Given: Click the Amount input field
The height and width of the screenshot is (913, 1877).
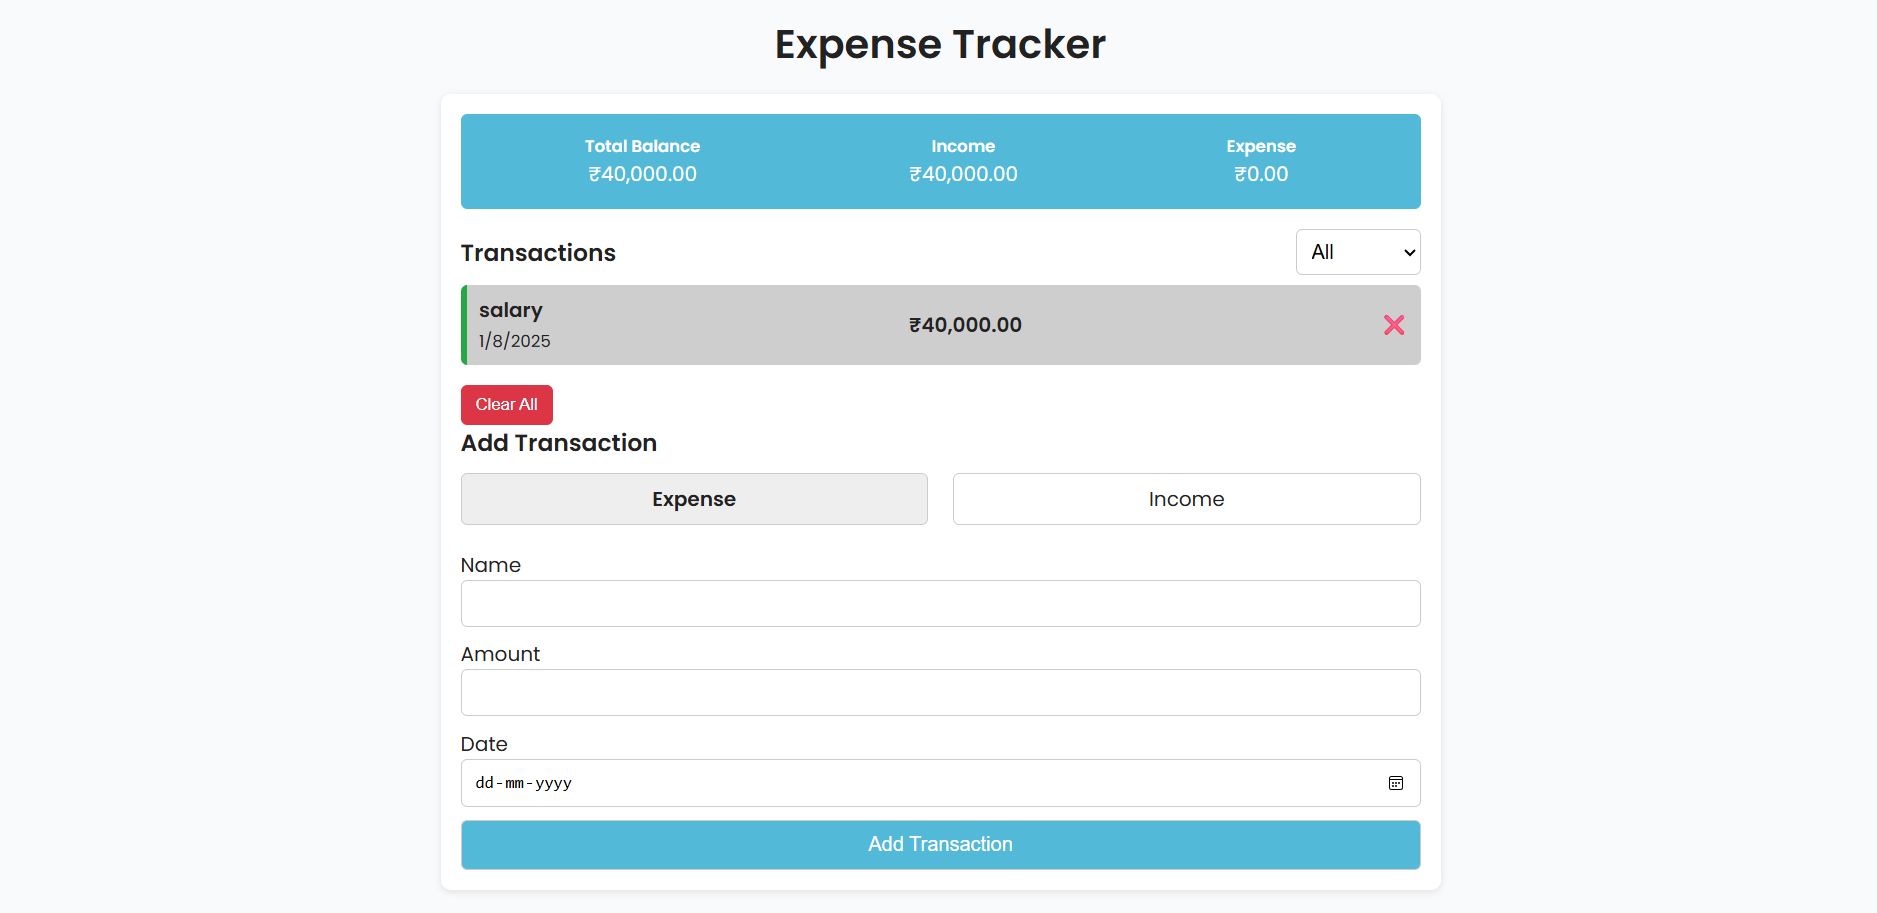Looking at the screenshot, I should coord(940,692).
